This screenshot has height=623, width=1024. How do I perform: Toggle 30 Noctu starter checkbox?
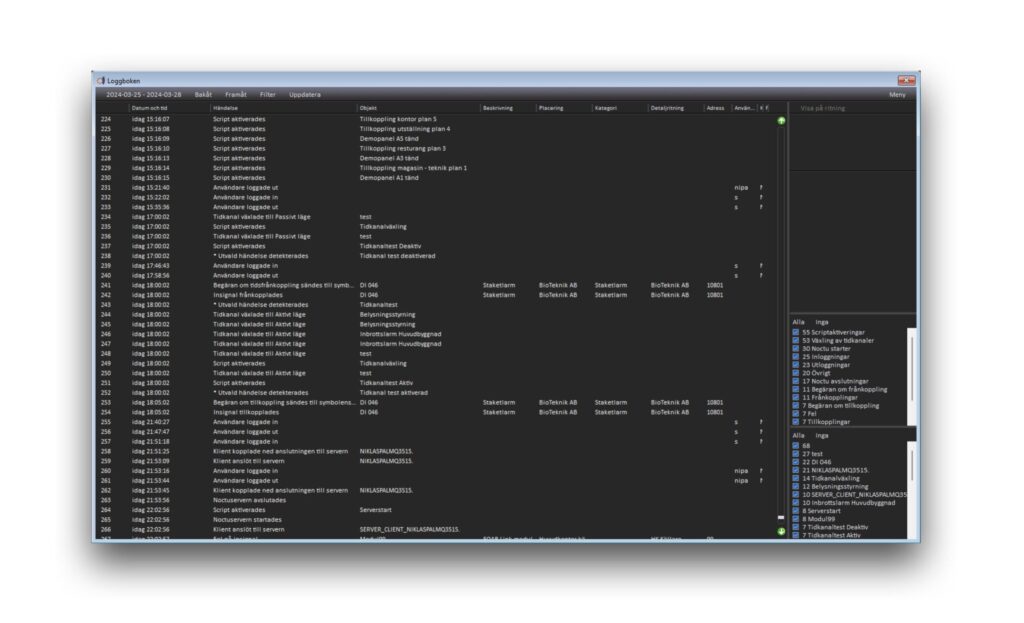[x=795, y=349]
